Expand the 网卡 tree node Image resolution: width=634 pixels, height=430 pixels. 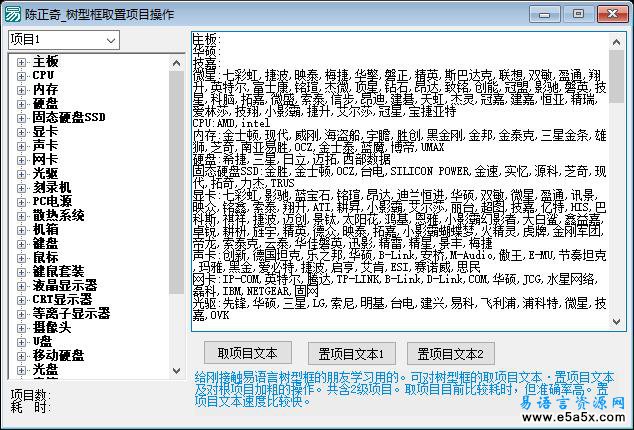tap(21, 160)
